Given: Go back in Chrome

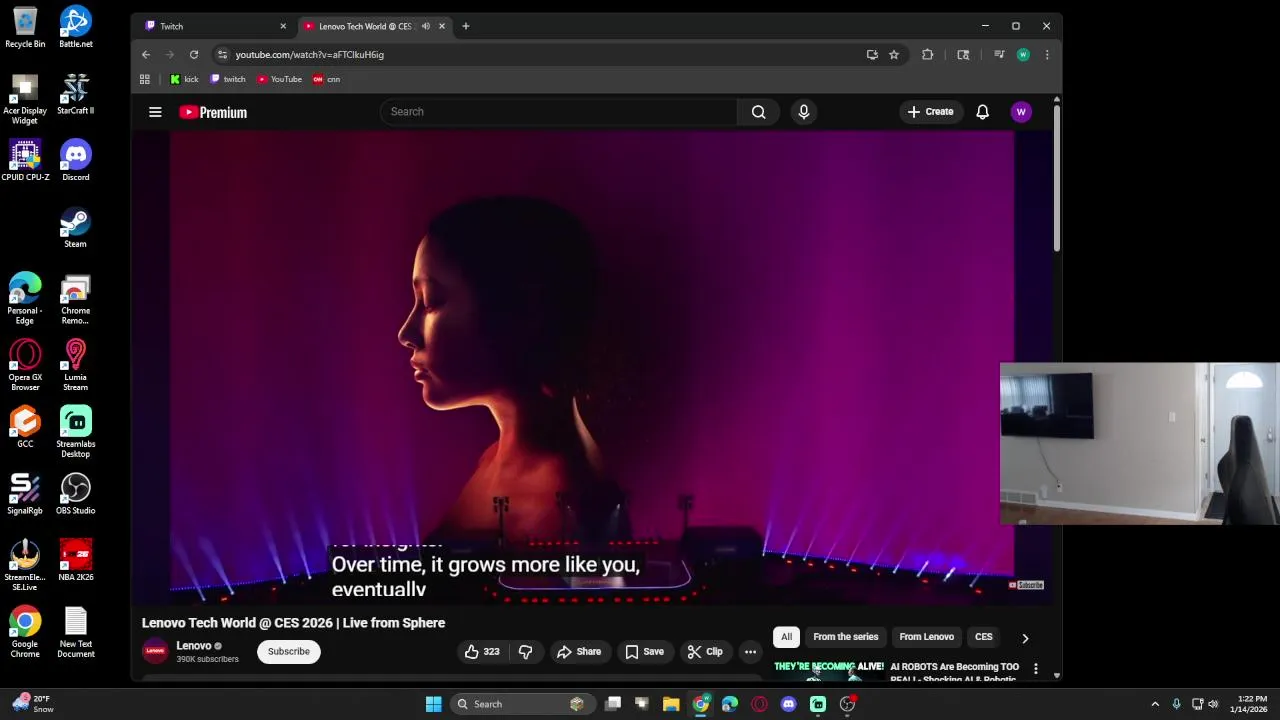Looking at the screenshot, I should coord(146,55).
